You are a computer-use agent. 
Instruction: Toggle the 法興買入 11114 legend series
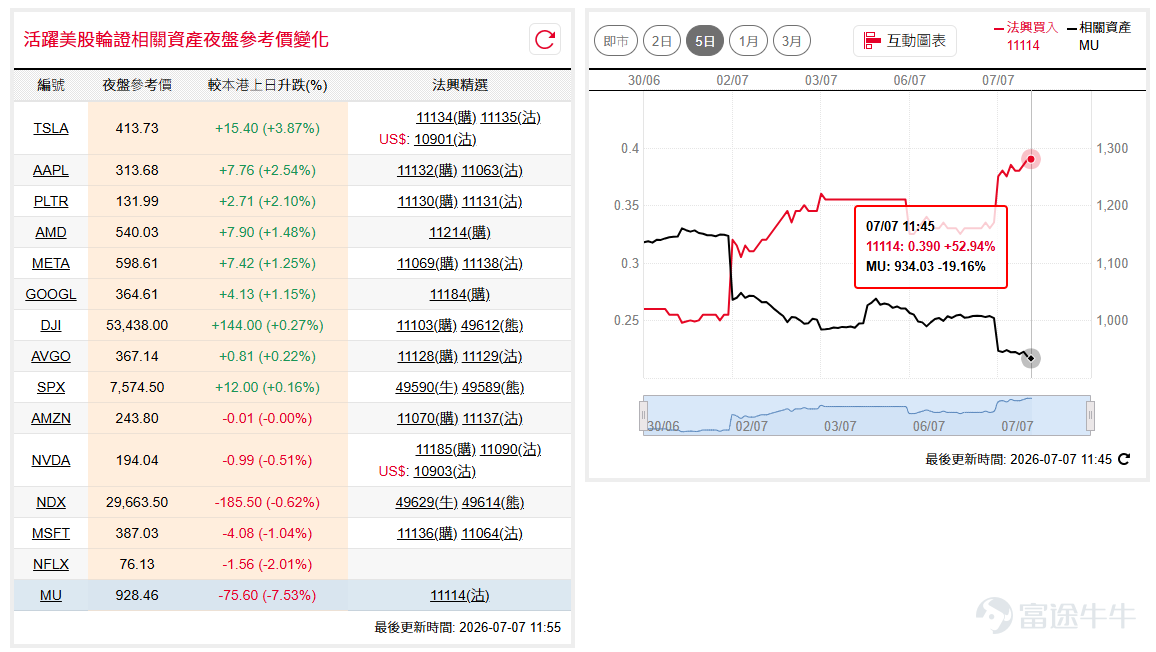[x=1026, y=36]
